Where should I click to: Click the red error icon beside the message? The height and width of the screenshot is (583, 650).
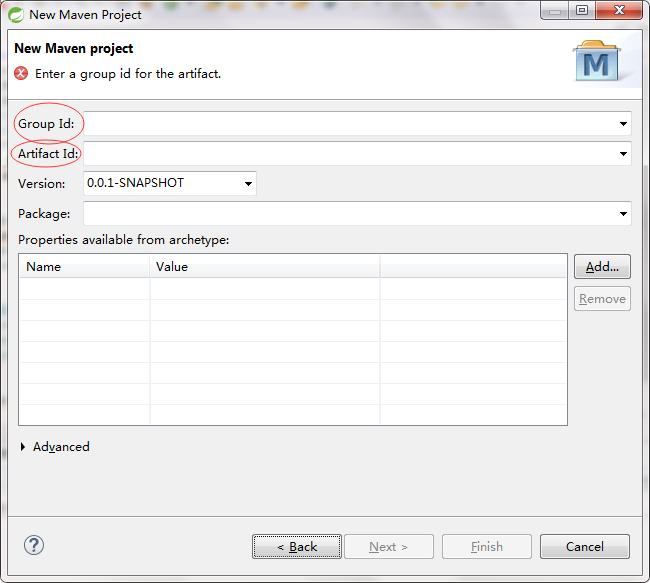[x=21, y=74]
